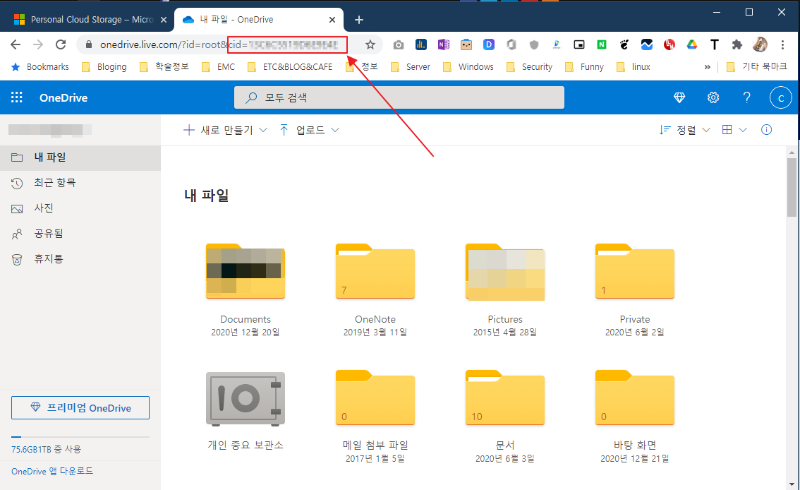800x490 pixels.
Task: Click the camera extension icon
Action: coord(398,45)
